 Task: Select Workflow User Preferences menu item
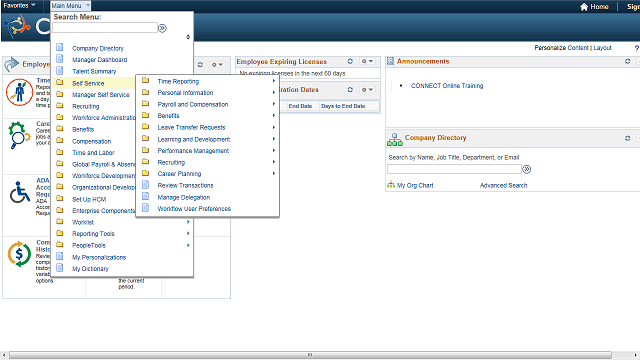[x=194, y=209]
